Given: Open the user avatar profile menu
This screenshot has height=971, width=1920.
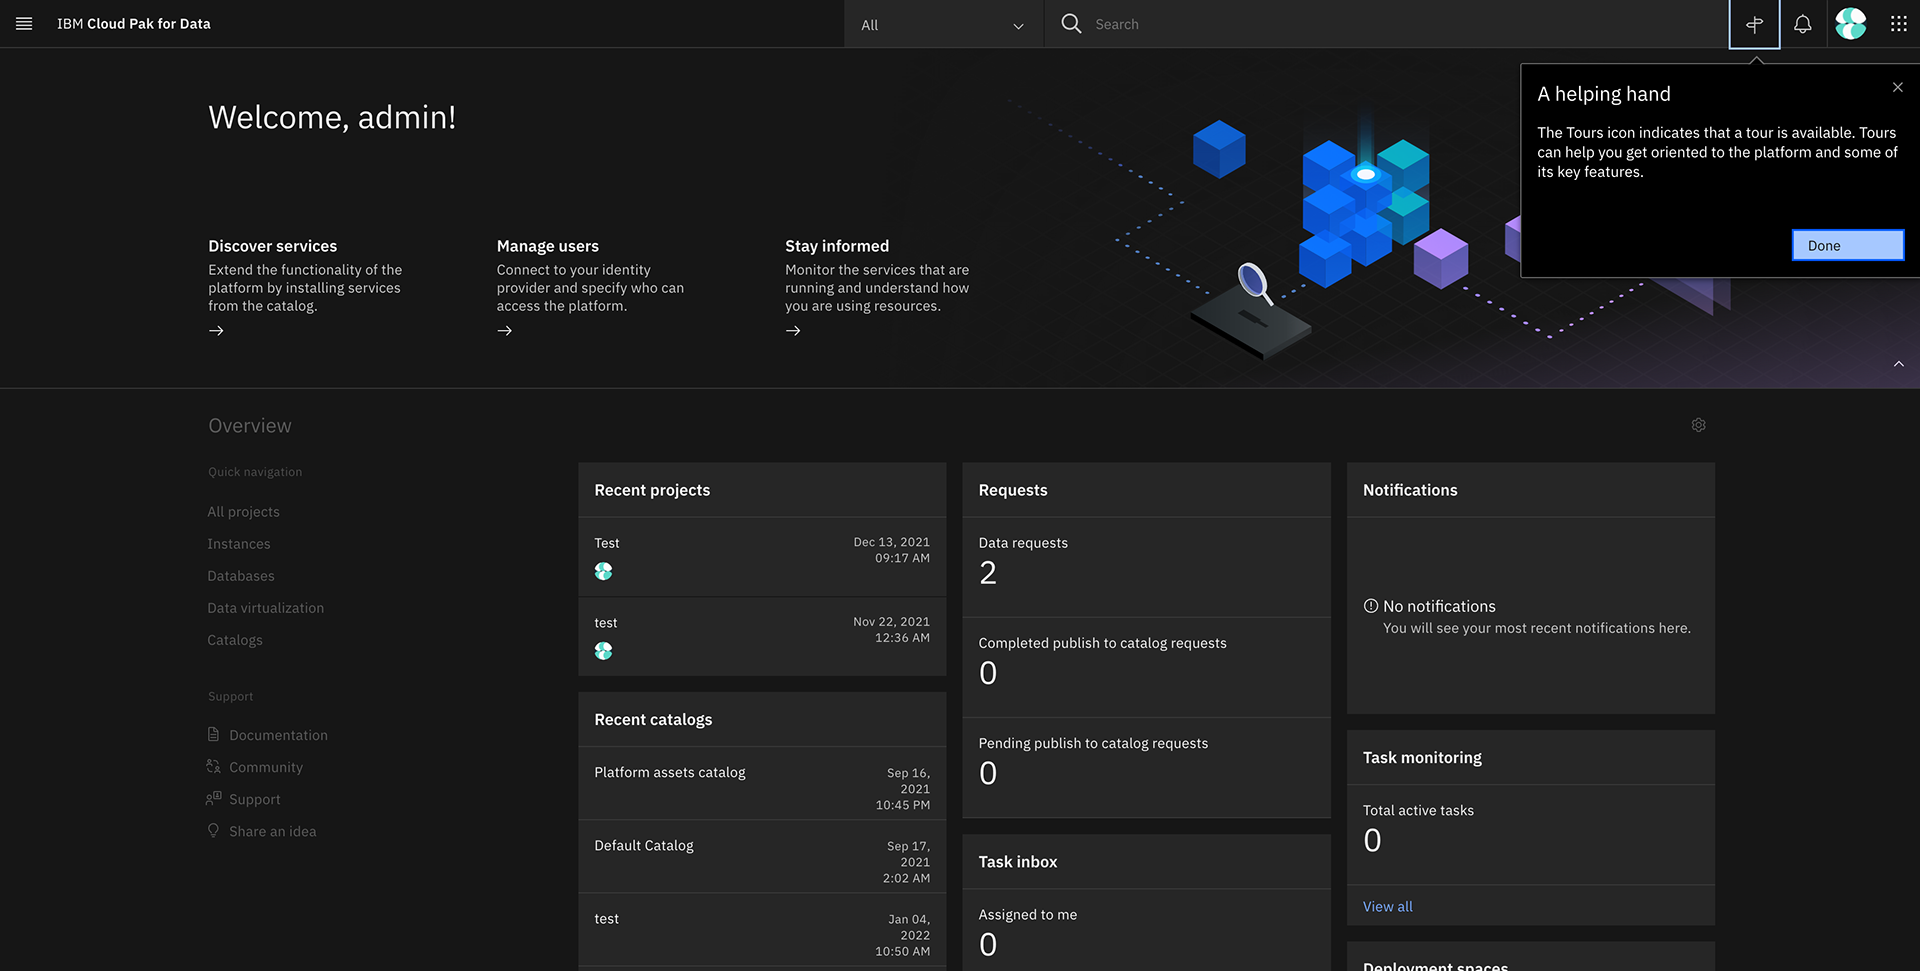Looking at the screenshot, I should [1850, 24].
